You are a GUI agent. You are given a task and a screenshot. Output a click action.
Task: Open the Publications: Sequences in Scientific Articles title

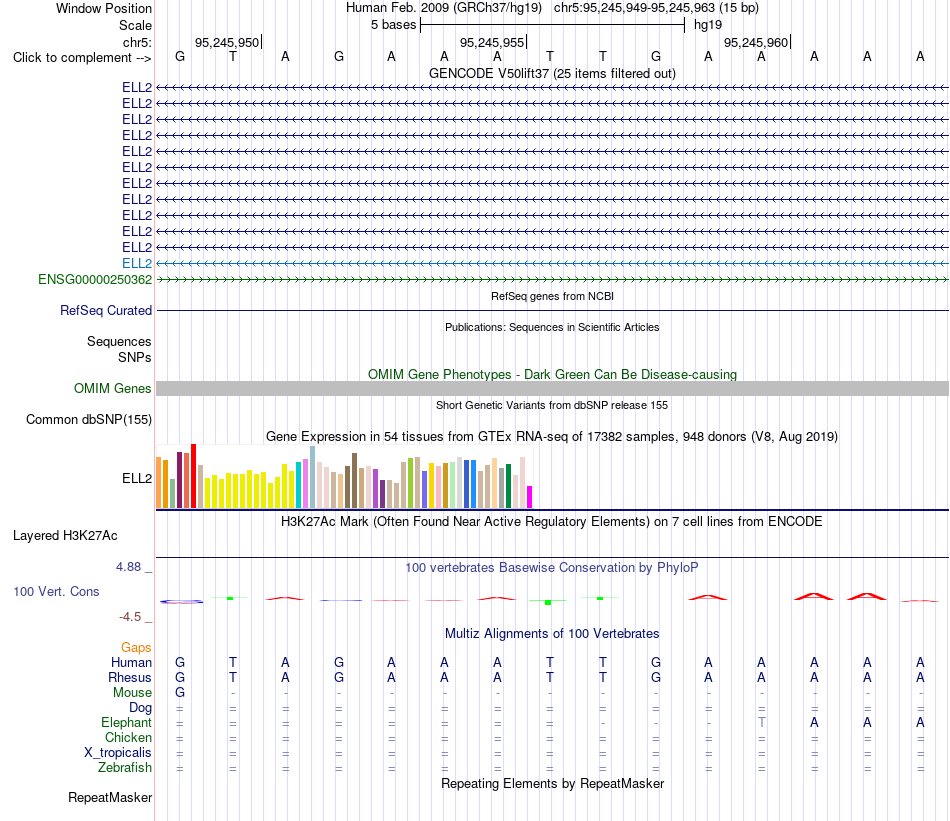pos(552,327)
